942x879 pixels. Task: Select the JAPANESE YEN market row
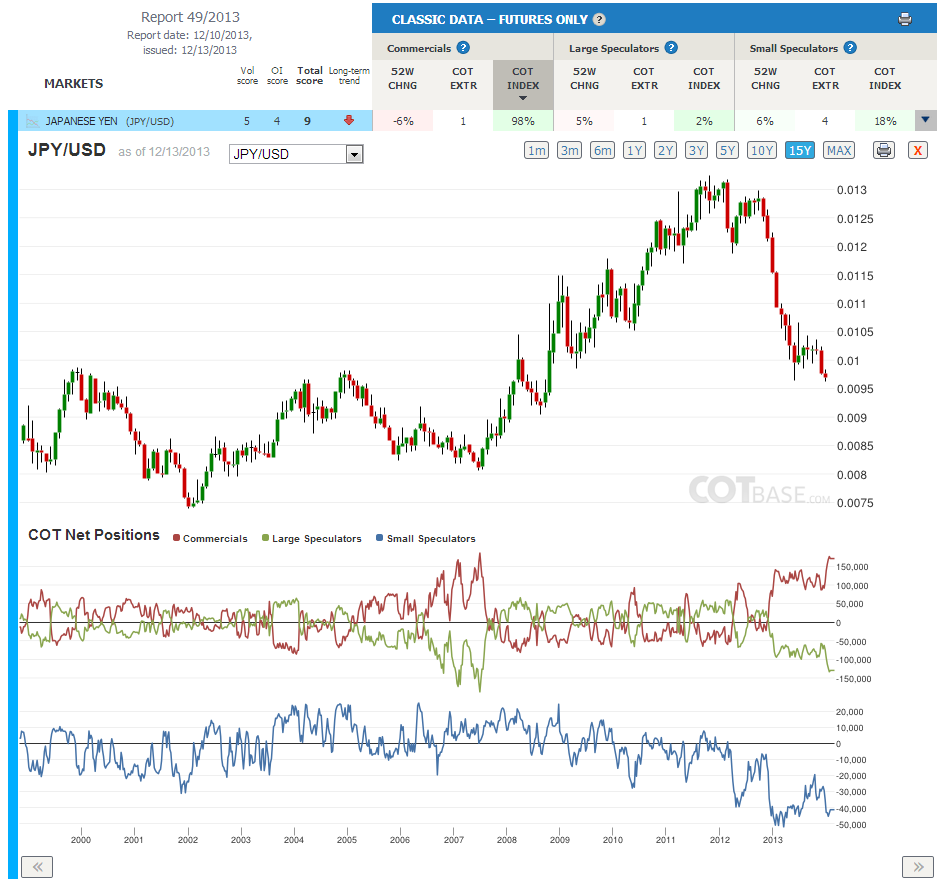[x=195, y=121]
